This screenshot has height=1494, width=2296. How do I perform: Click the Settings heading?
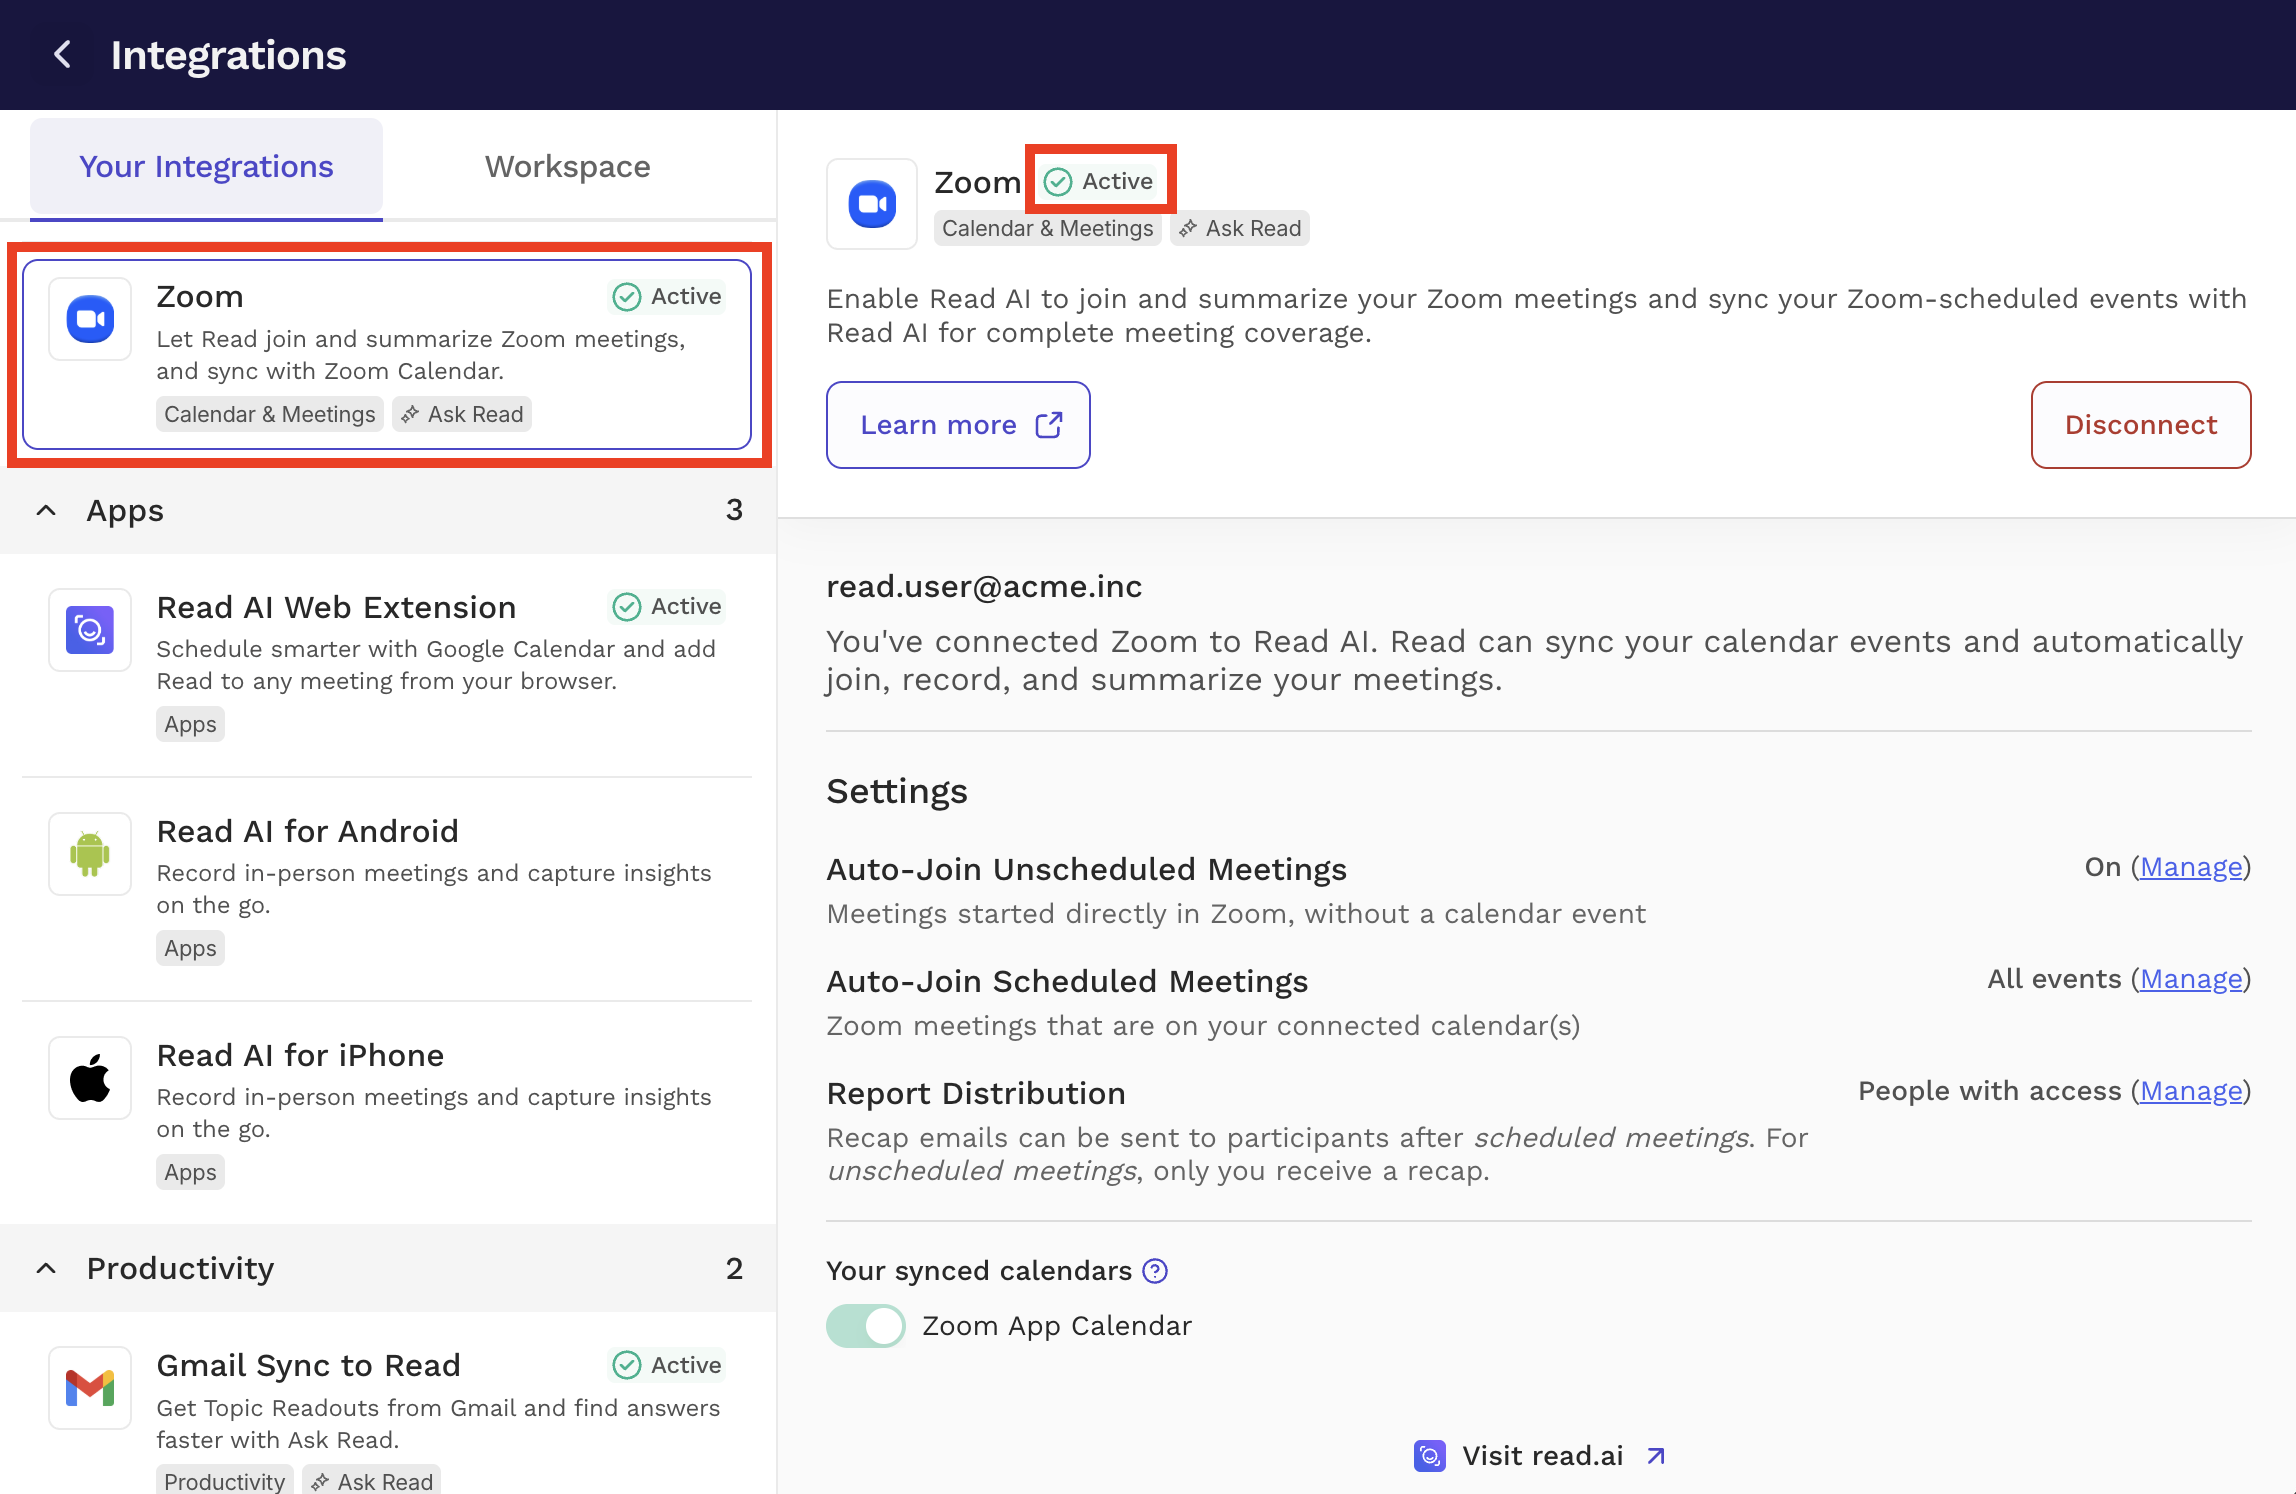897,791
